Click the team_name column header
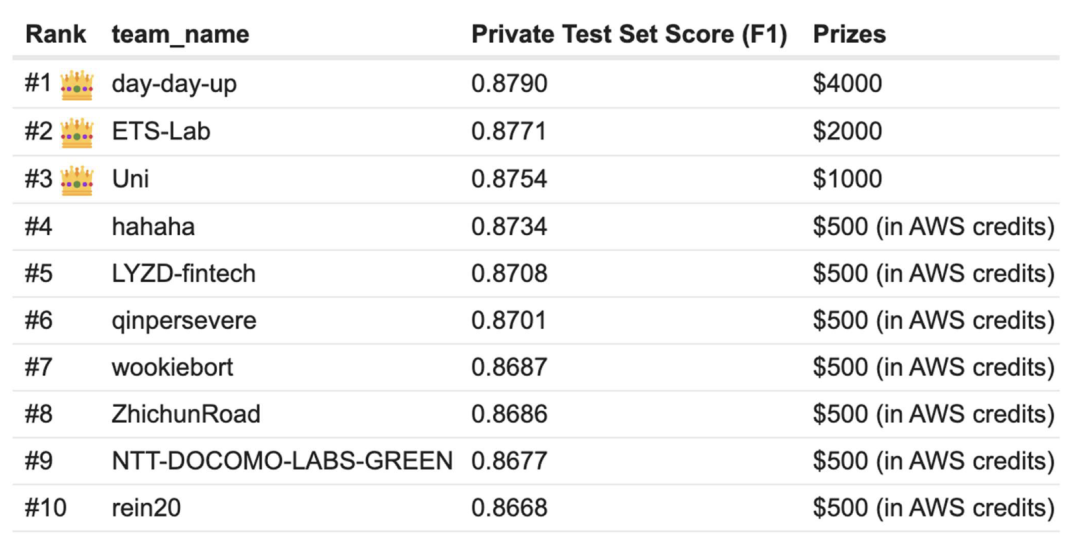This screenshot has width=1080, height=560. pos(180,34)
